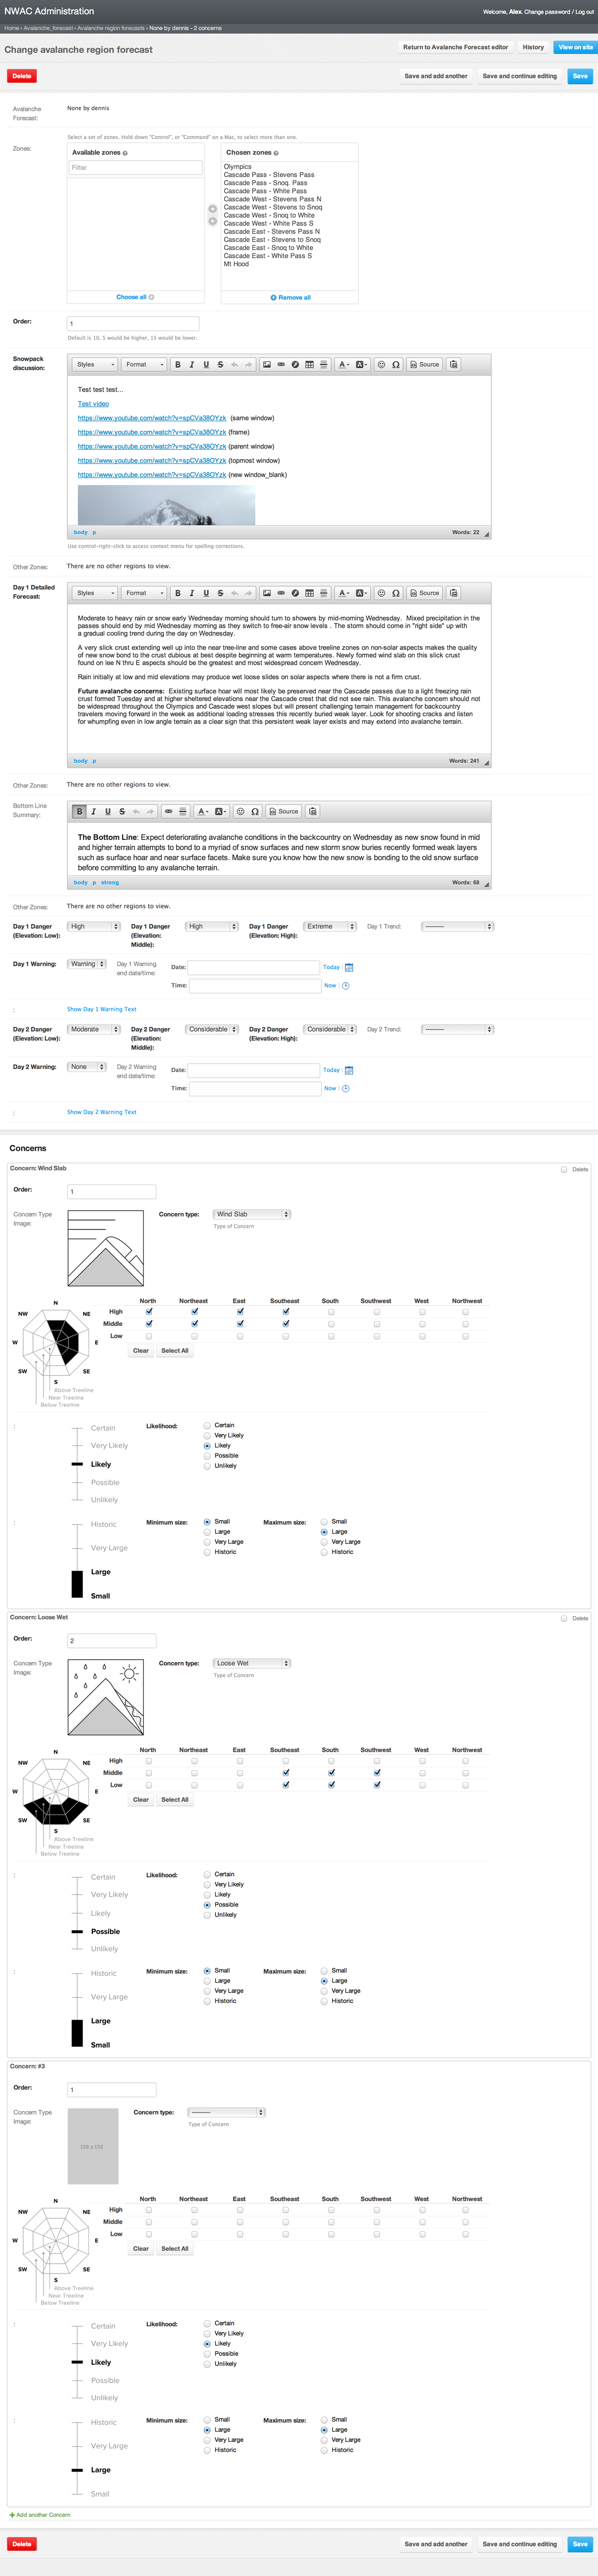Insert a link in Bottom Line Summary editor
Screen dimensions: 598x2576
[x=168, y=811]
